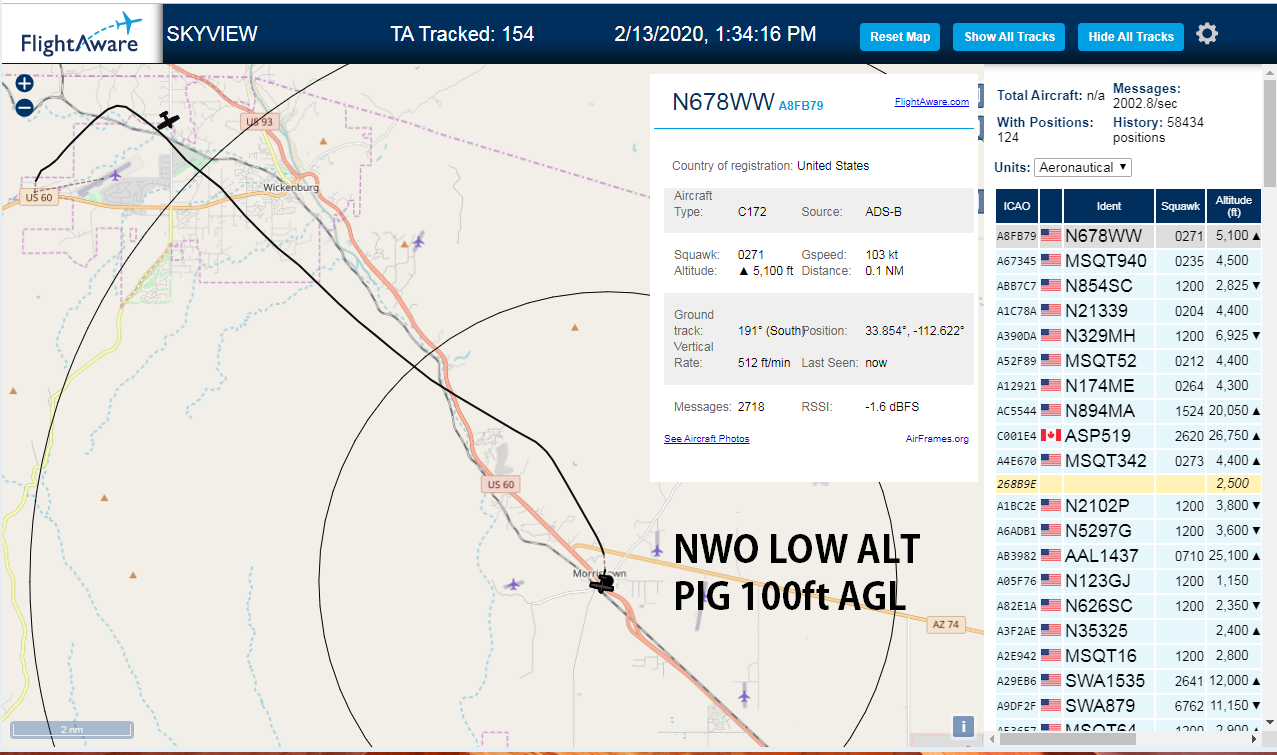Image resolution: width=1277 pixels, height=755 pixels.
Task: Select the N329MH row
Action: coord(1129,336)
